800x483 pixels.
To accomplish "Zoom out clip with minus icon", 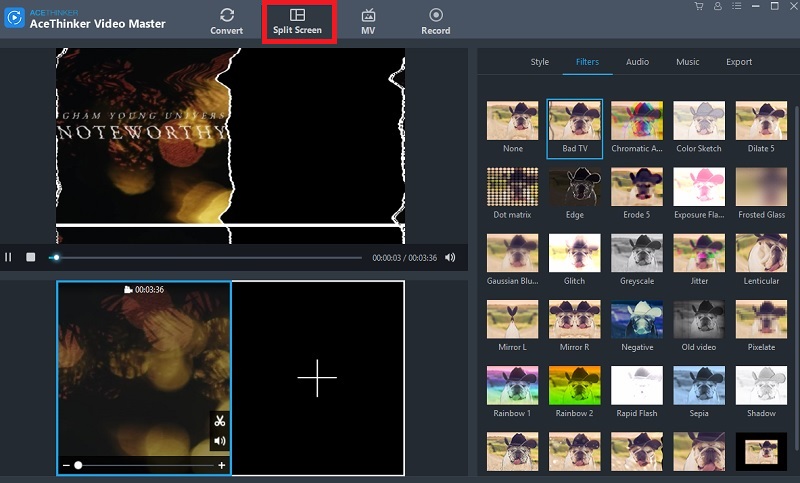I will pyautogui.click(x=66, y=465).
